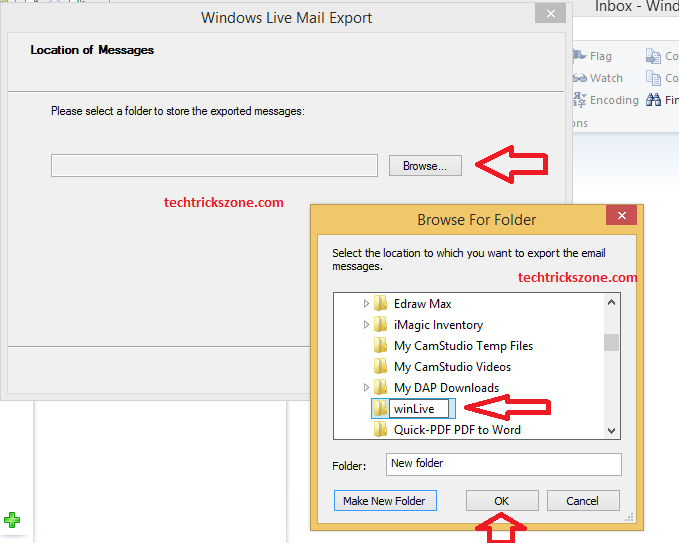Image resolution: width=679 pixels, height=543 pixels.
Task: Confirm with the OK button
Action: tap(502, 501)
